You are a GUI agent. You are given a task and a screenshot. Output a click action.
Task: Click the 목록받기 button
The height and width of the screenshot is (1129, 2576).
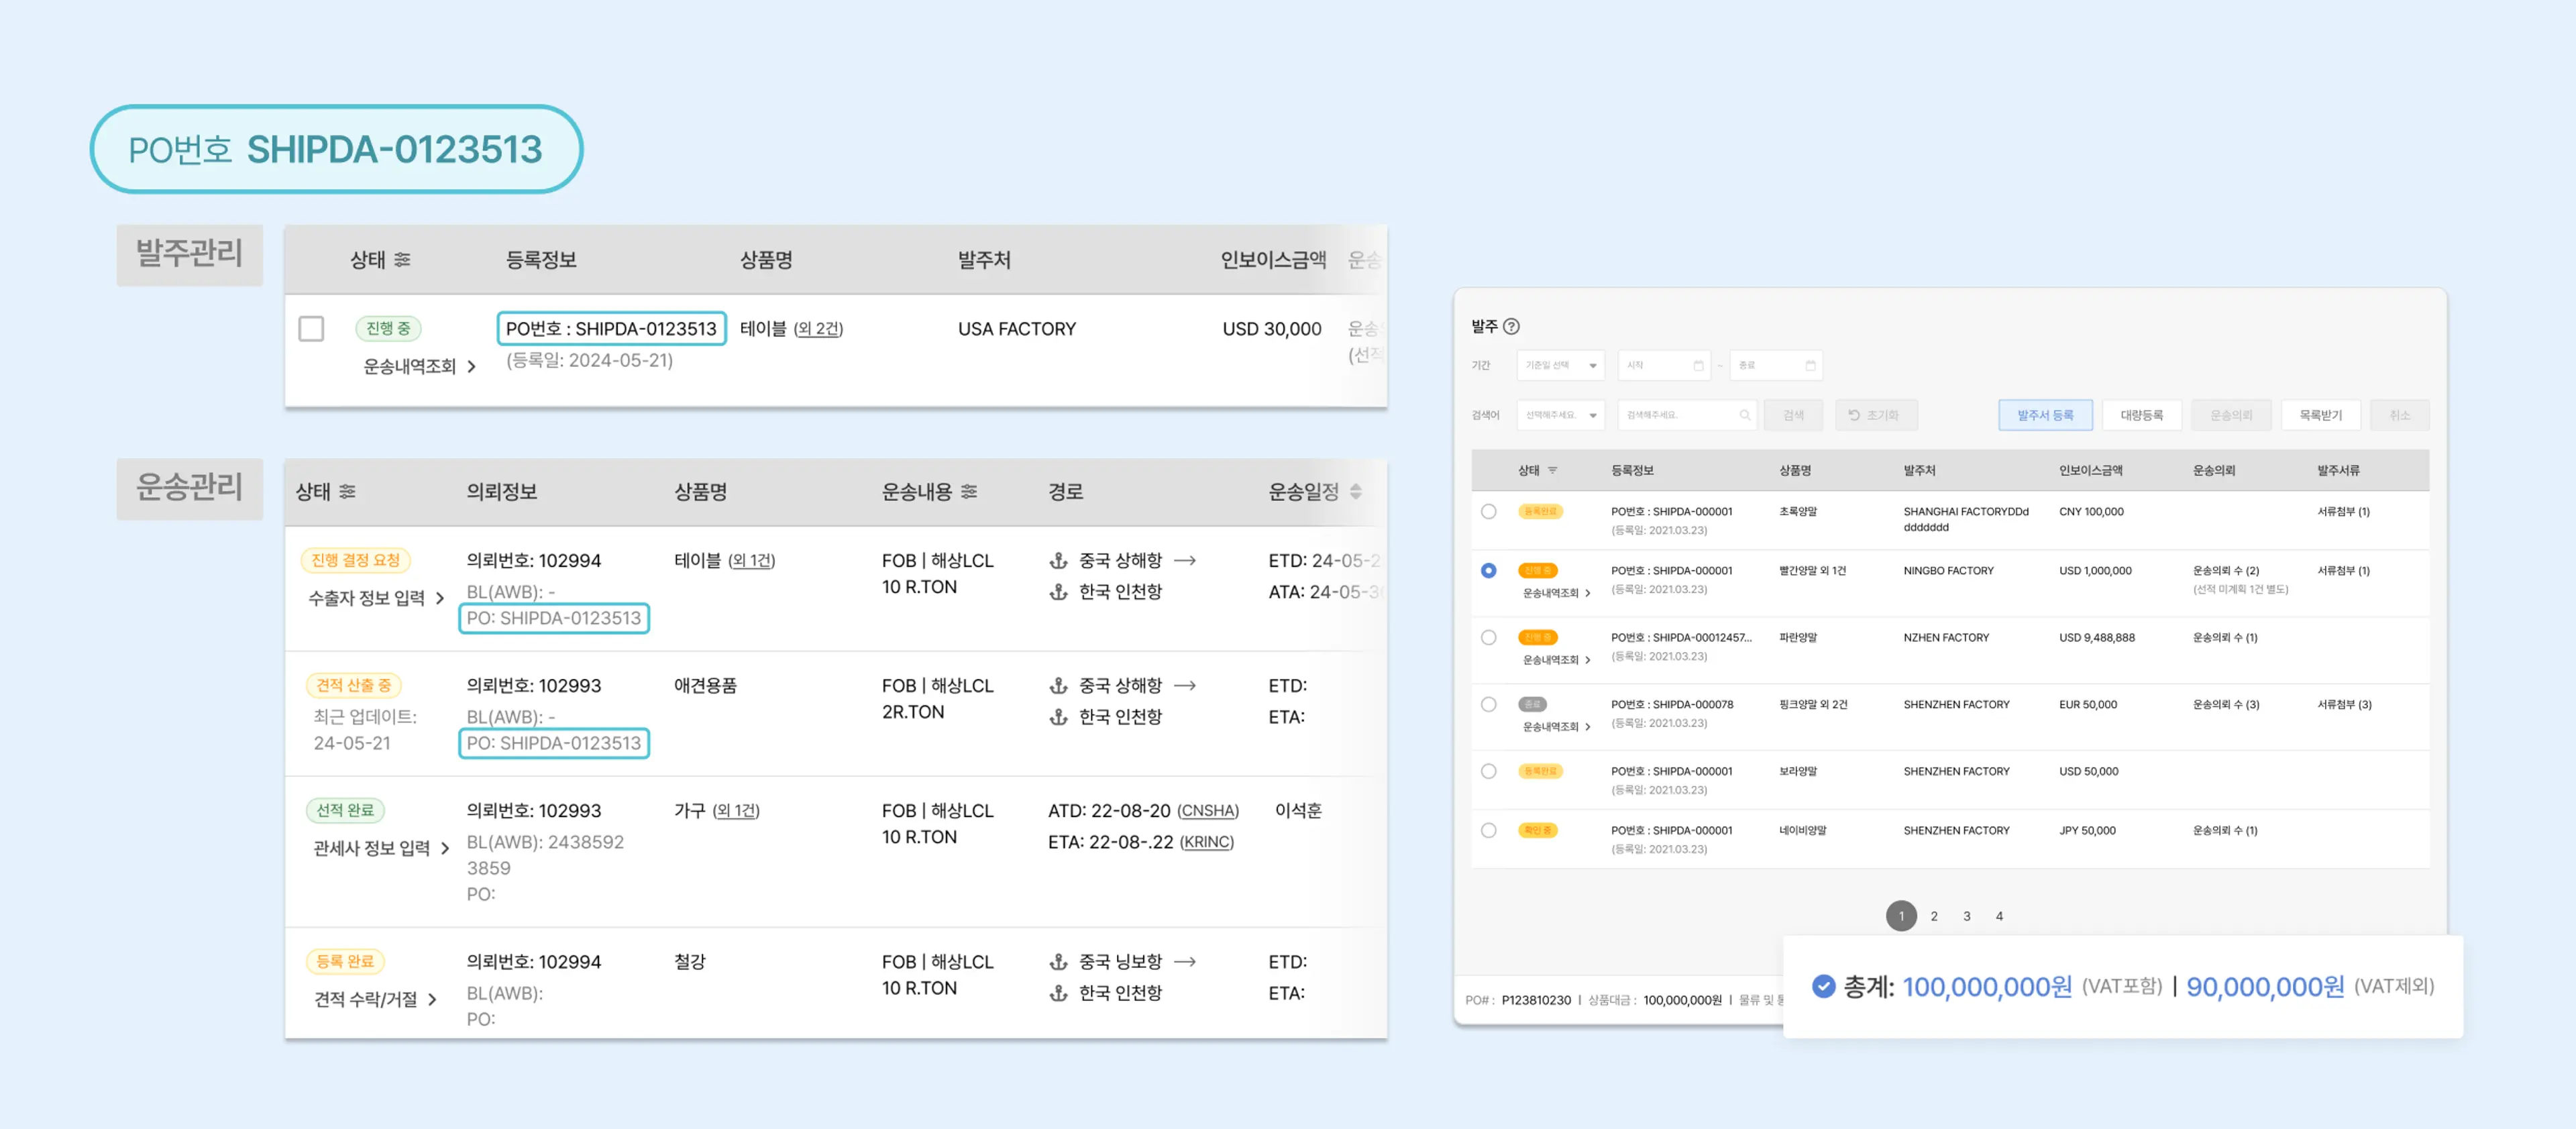[2320, 415]
